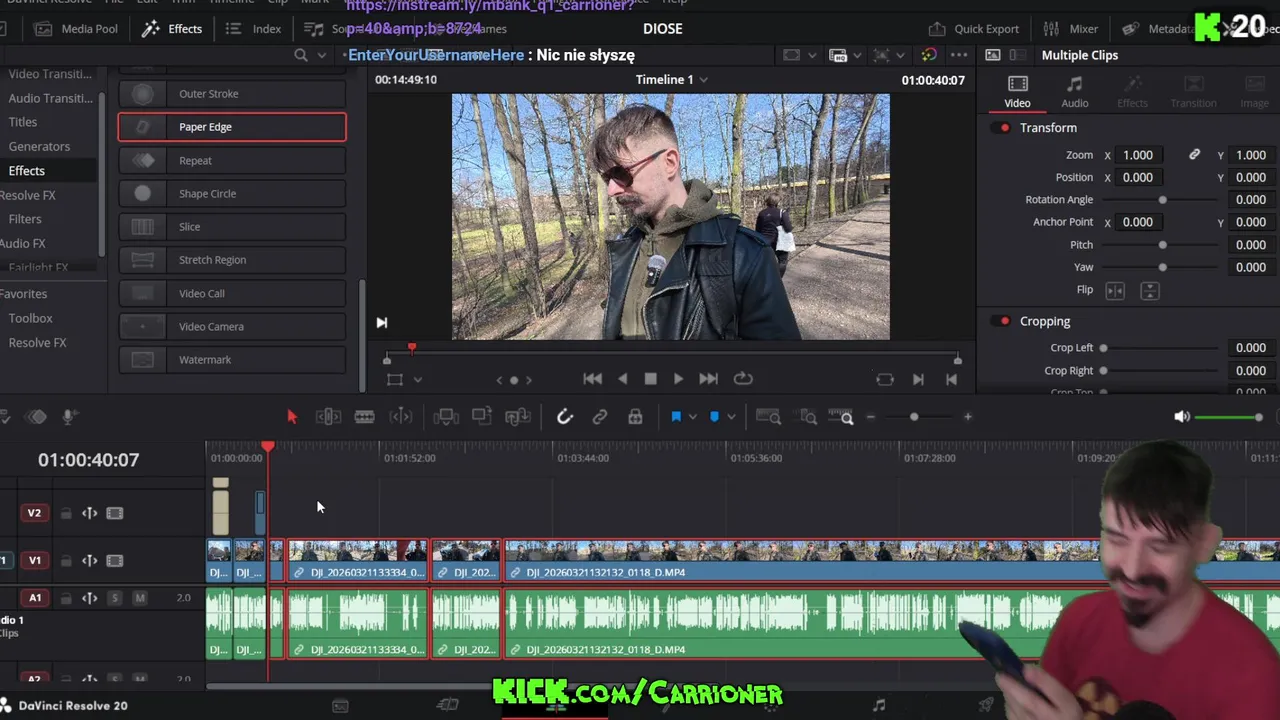Zoom out timeline with minus icon

point(871,417)
